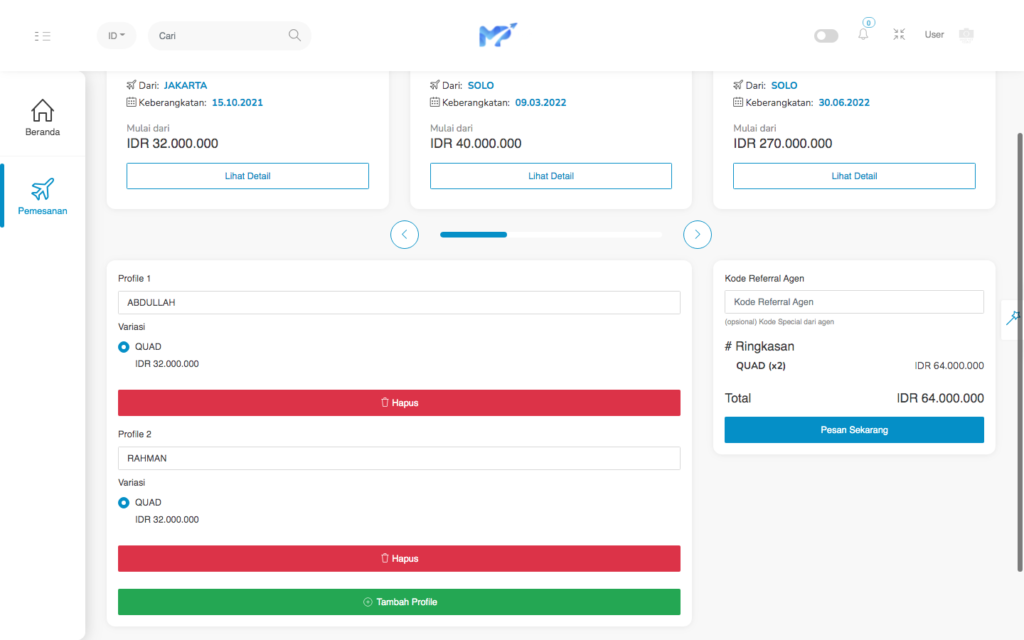Click the carousel progress bar
Image resolution: width=1024 pixels, height=640 pixels.
click(x=550, y=235)
